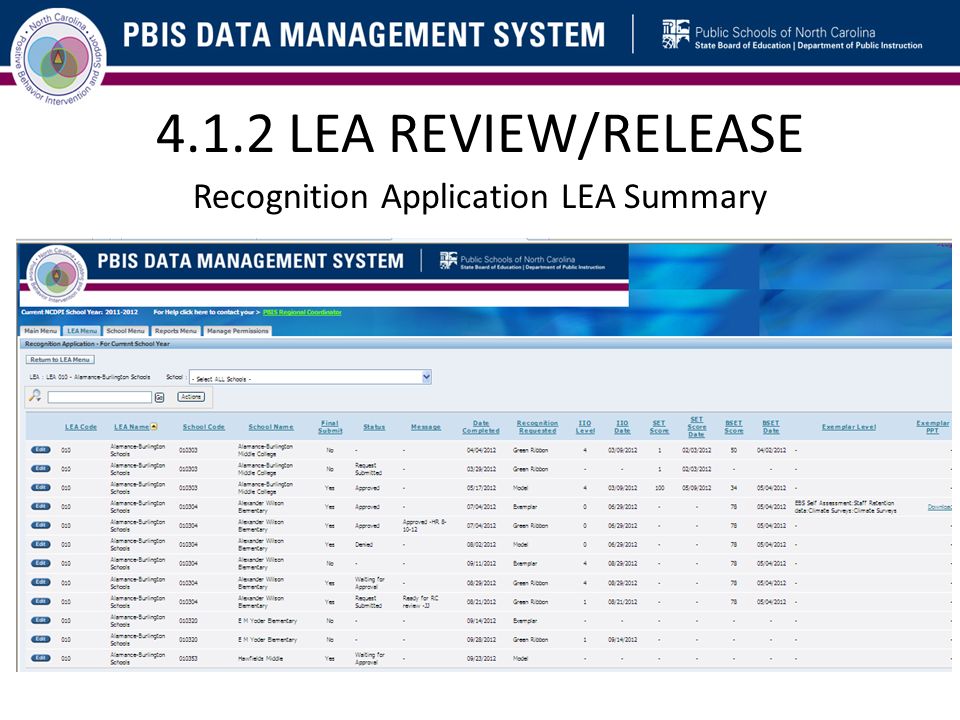Edit the E M Yoder row completed 09/14/2012
The image size is (960, 720).
point(40,620)
